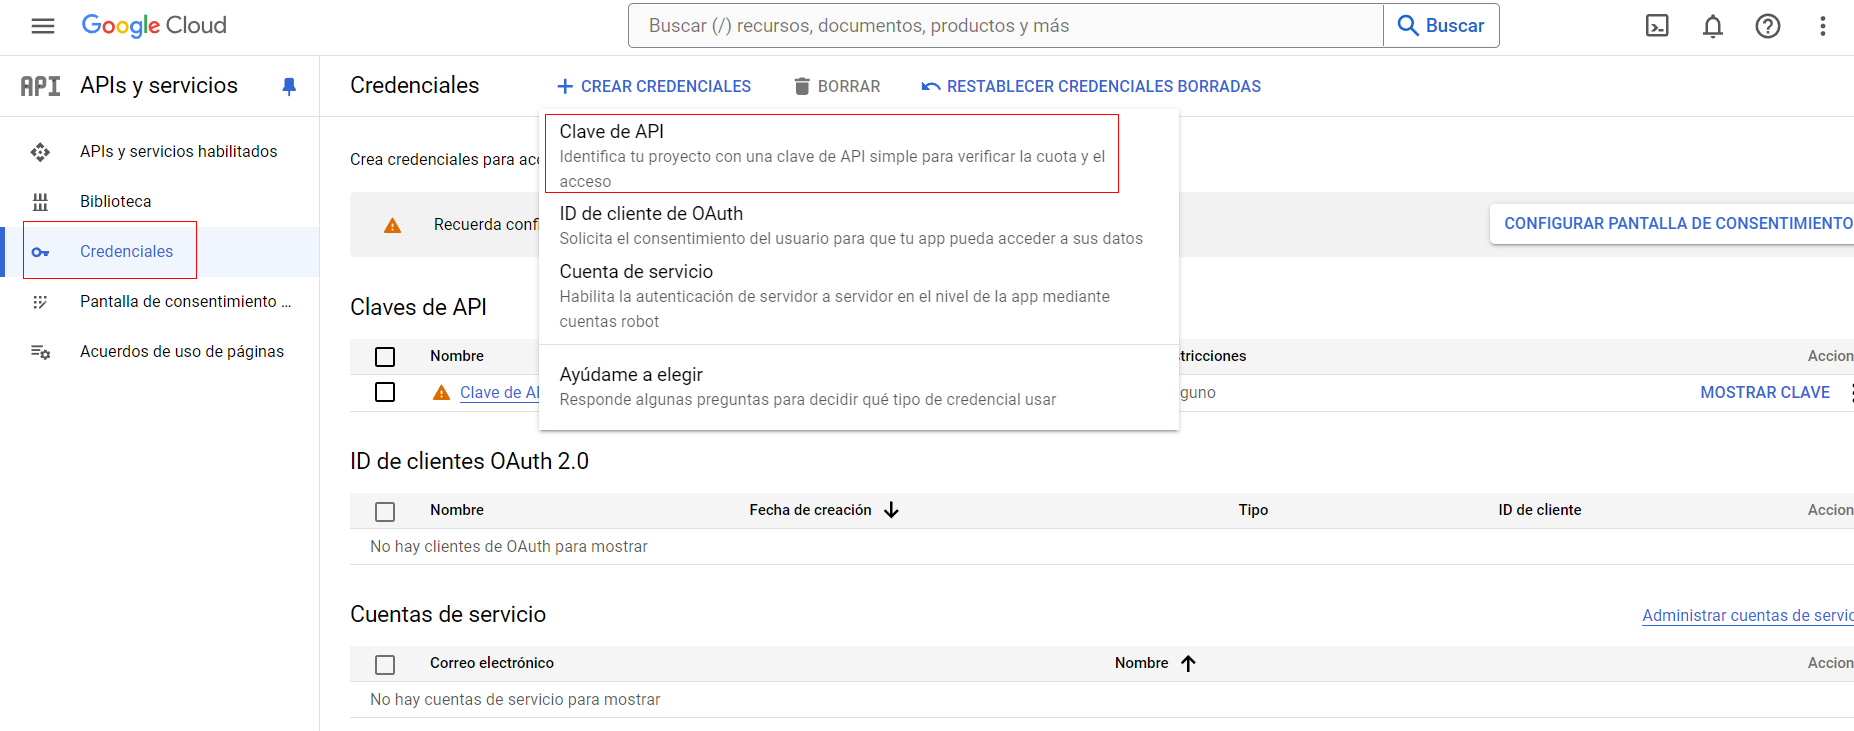This screenshot has width=1854, height=731.
Task: Check the Clave de API row checkbox
Action: 385,392
